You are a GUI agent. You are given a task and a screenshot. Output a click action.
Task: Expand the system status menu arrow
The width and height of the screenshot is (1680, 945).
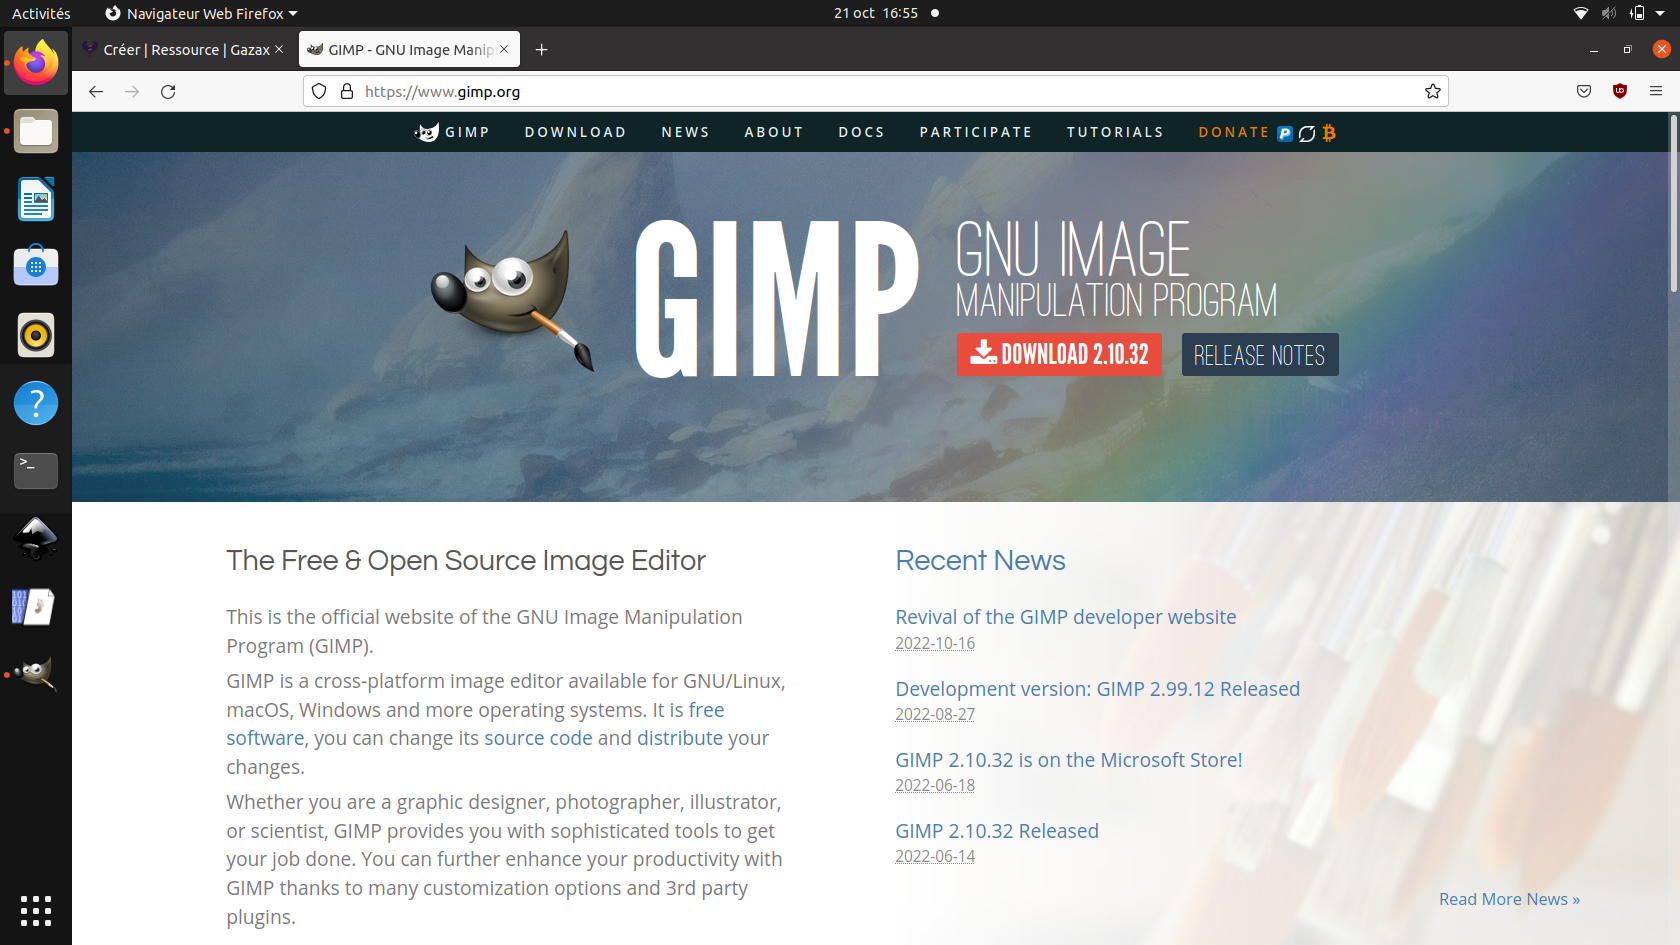1660,14
